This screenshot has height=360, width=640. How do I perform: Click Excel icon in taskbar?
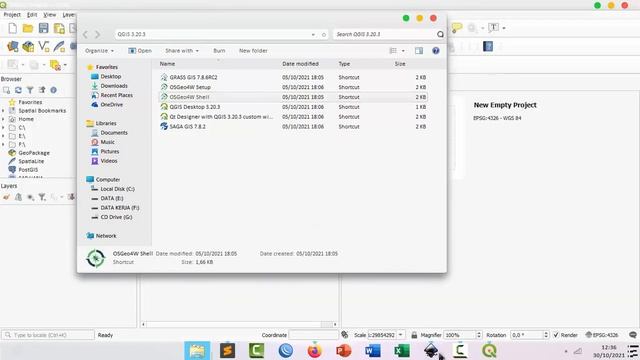[x=402, y=351]
